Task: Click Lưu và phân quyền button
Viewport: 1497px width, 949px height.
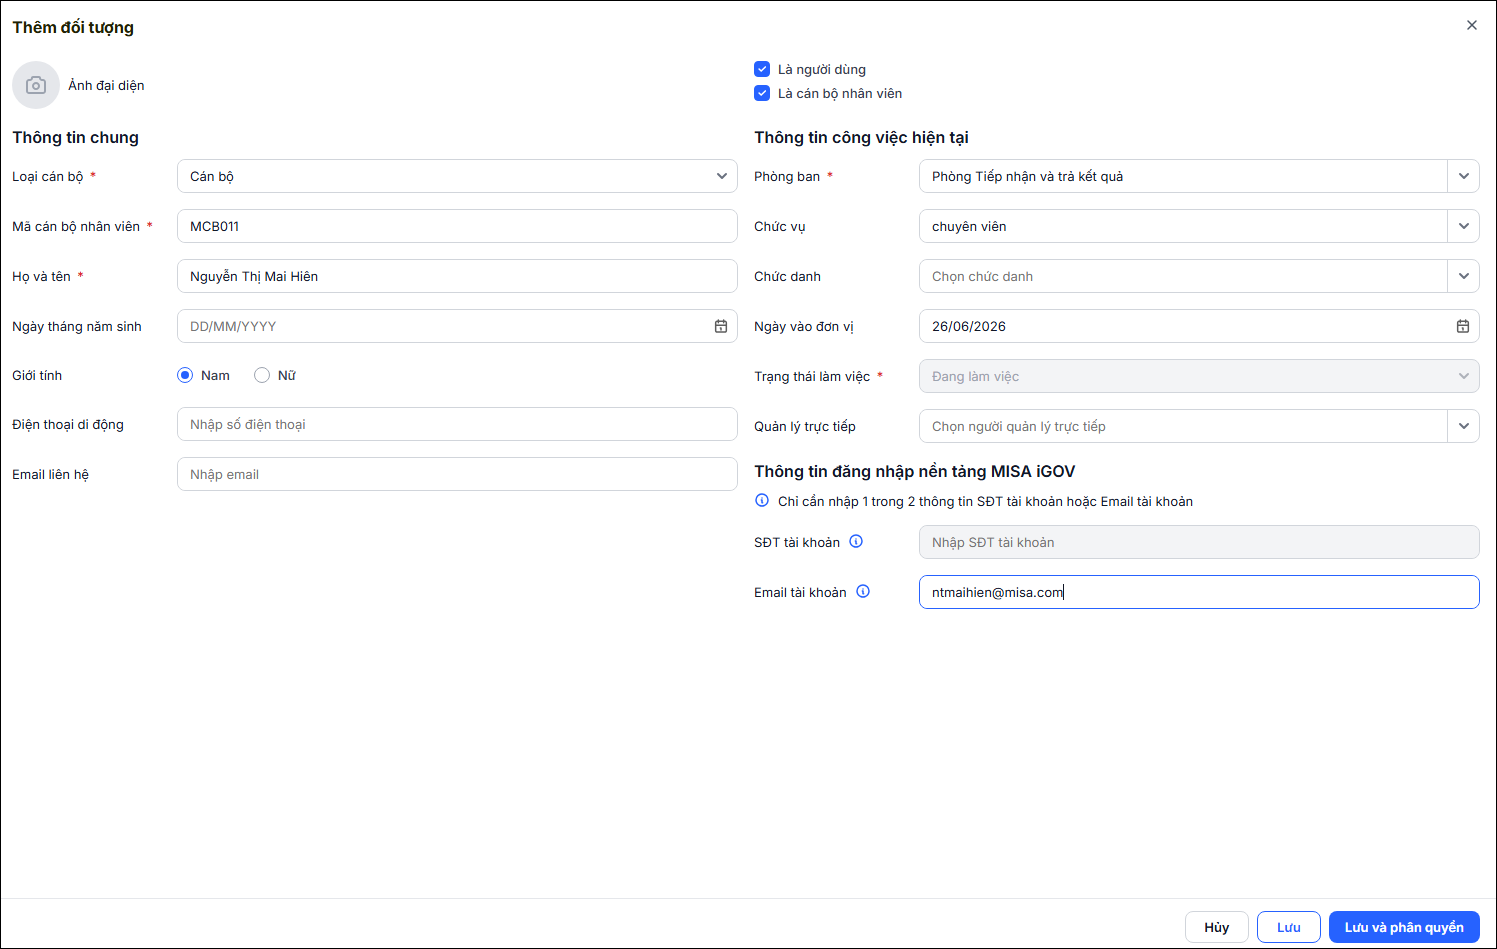Action: click(1404, 927)
